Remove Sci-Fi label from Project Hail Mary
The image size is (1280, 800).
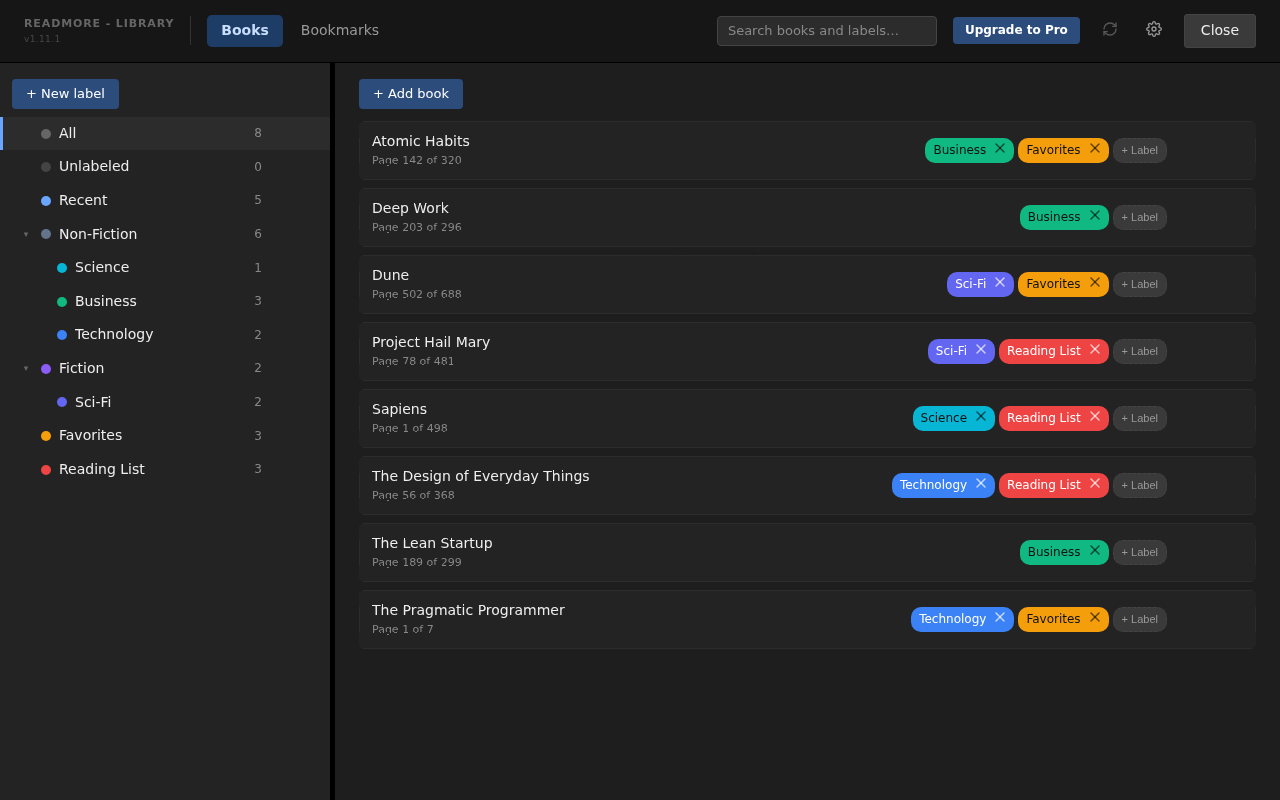pyautogui.click(x=981, y=350)
